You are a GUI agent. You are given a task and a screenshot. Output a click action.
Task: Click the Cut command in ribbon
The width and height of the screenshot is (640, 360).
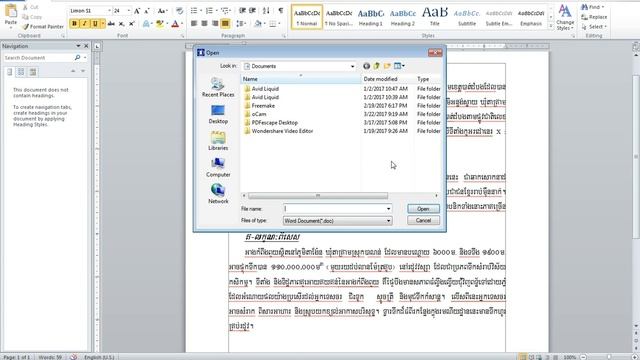click(30, 7)
